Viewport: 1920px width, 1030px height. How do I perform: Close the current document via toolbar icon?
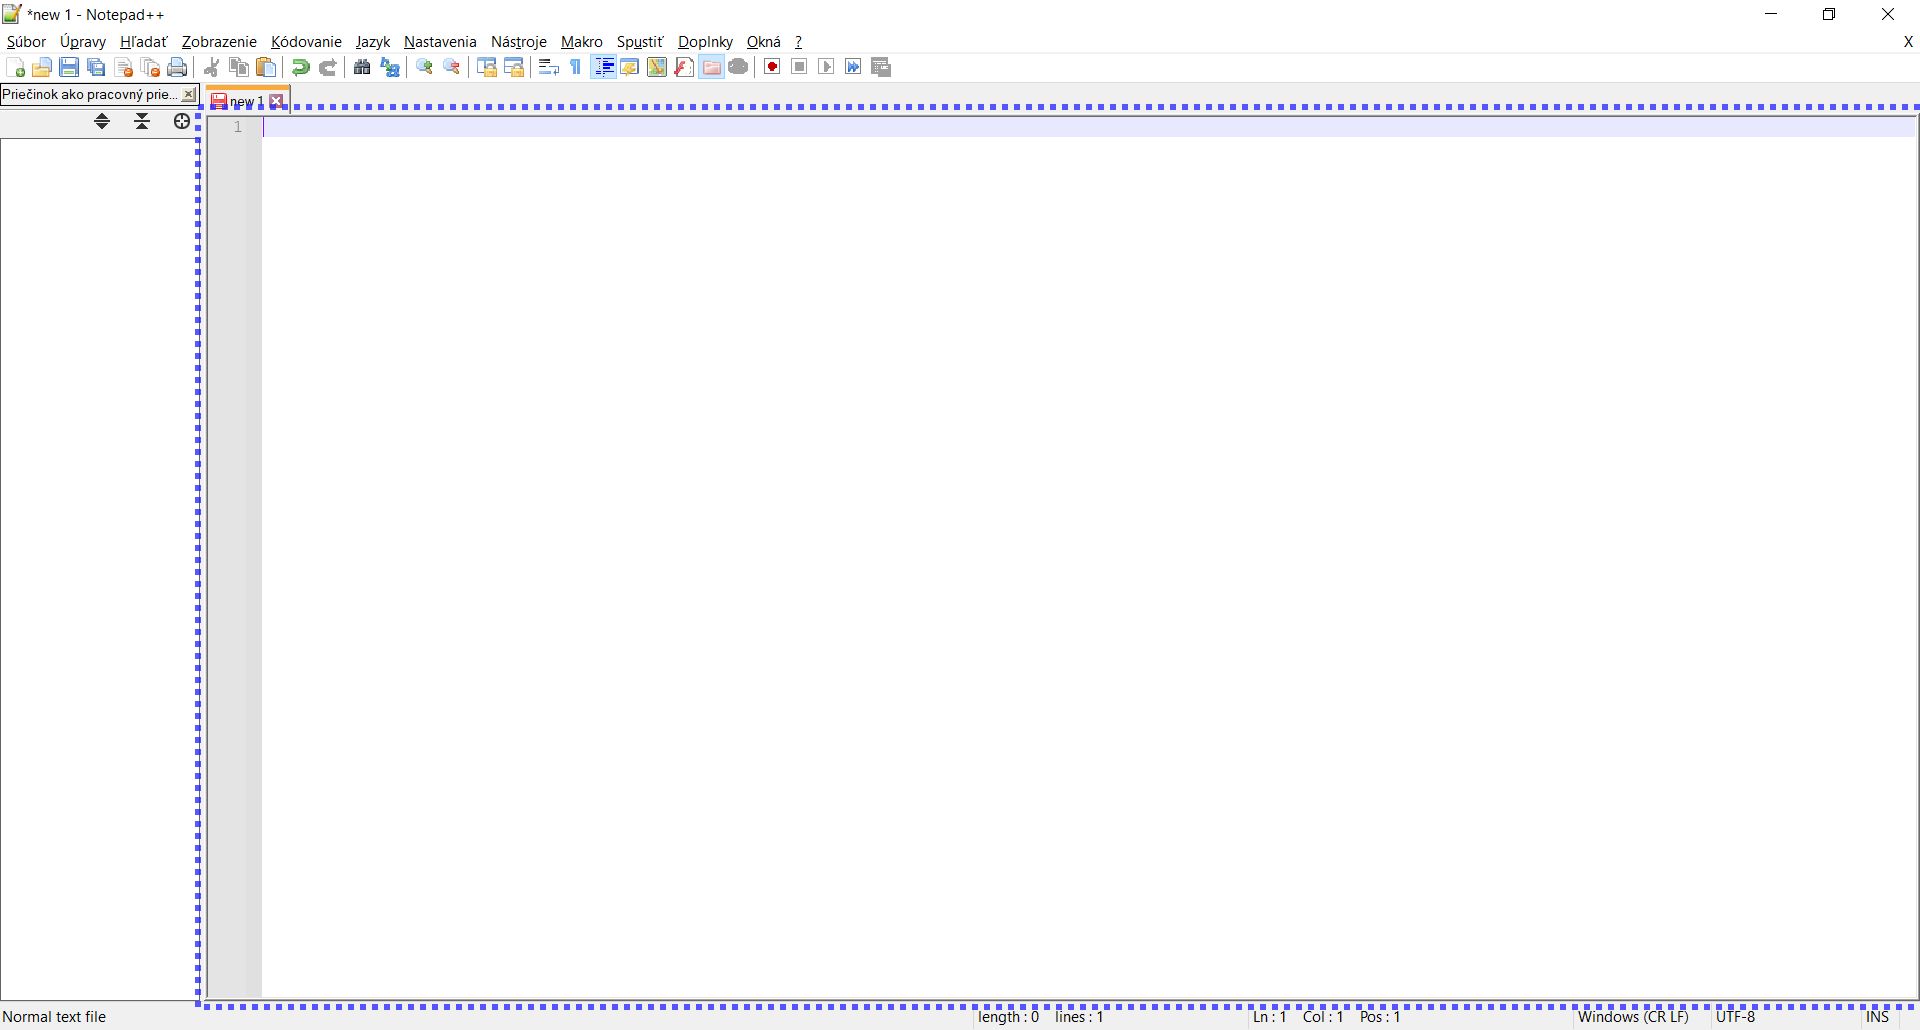(124, 67)
